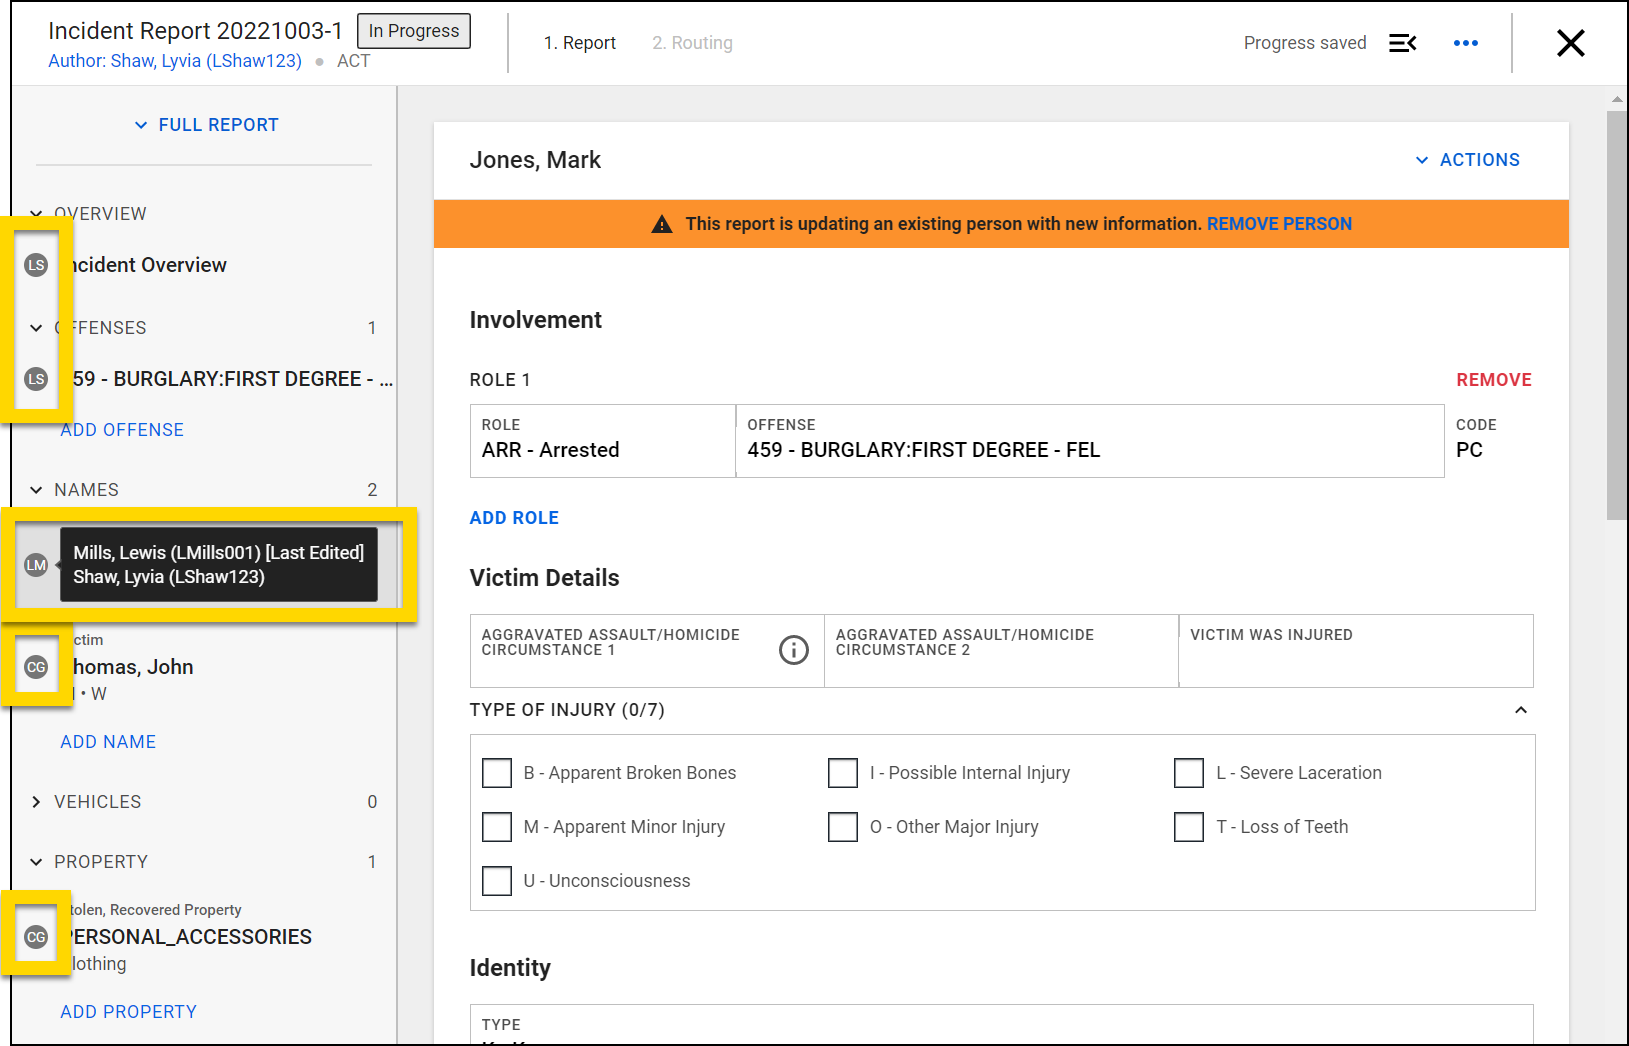Open the overflow three-dot menu
1629x1046 pixels.
point(1466,43)
